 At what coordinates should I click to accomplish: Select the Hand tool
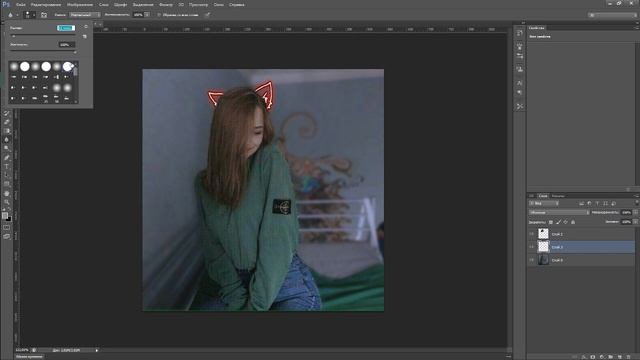(x=7, y=193)
